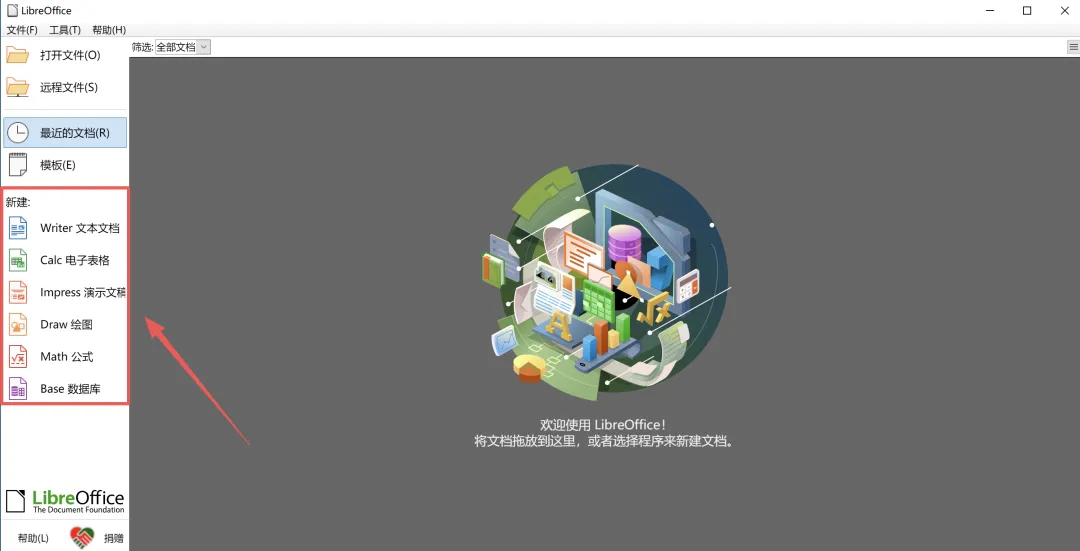Click the Writer document icon
The width and height of the screenshot is (1080, 551).
(x=18, y=228)
